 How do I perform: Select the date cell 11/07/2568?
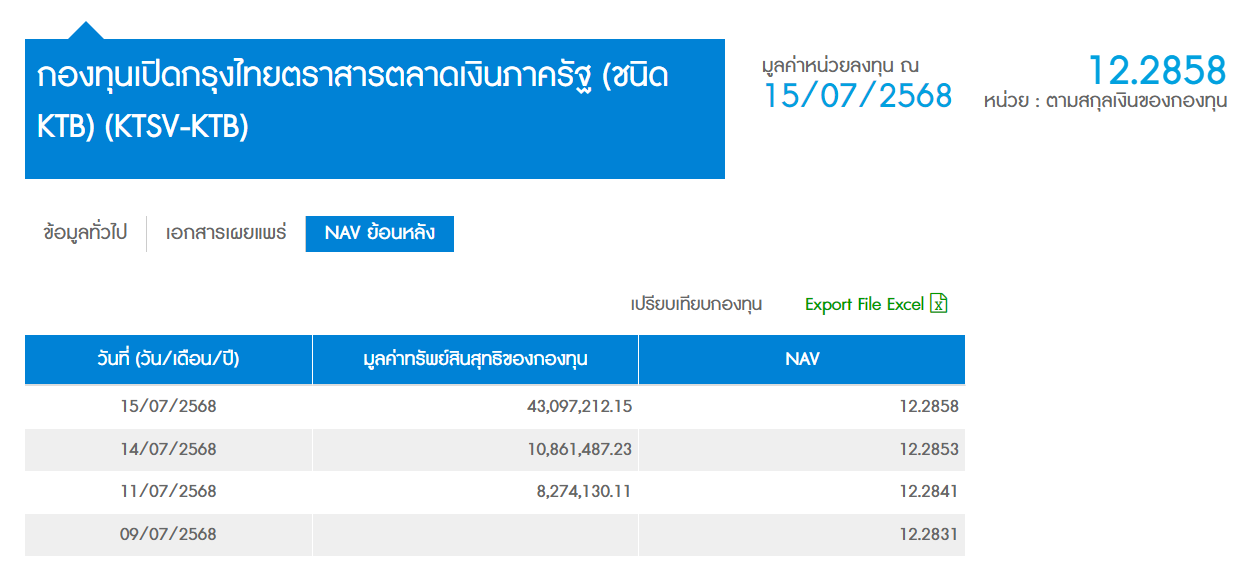click(x=168, y=492)
